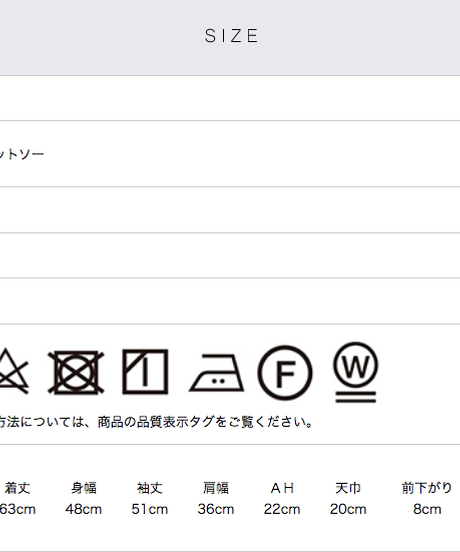Select the 22cm armhole value
This screenshot has height=552, width=460.
coord(282,509)
